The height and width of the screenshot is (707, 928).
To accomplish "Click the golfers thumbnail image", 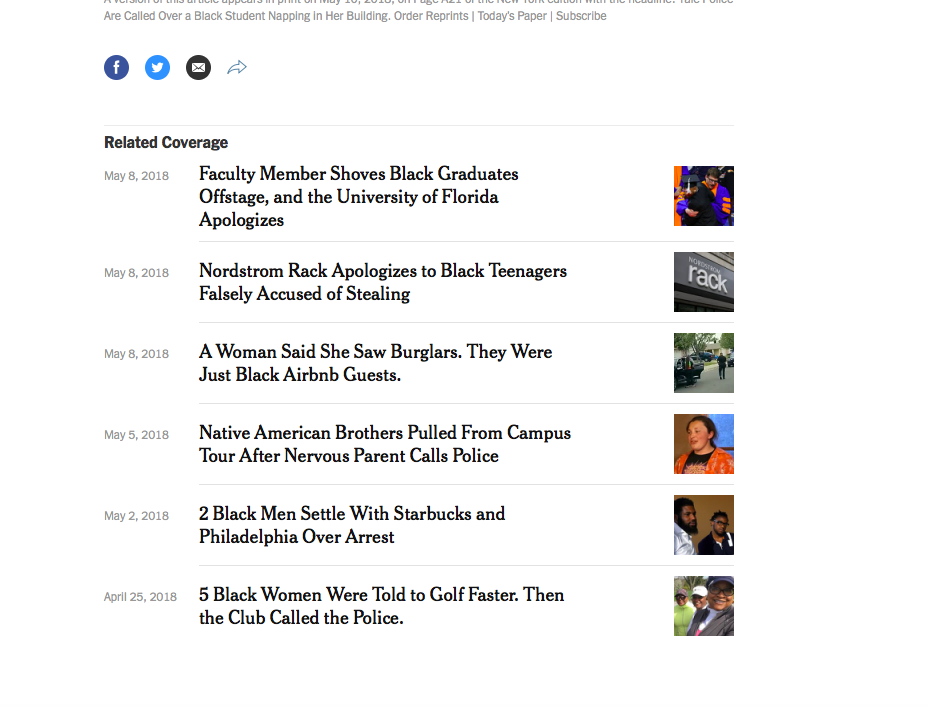I will click(x=704, y=606).
